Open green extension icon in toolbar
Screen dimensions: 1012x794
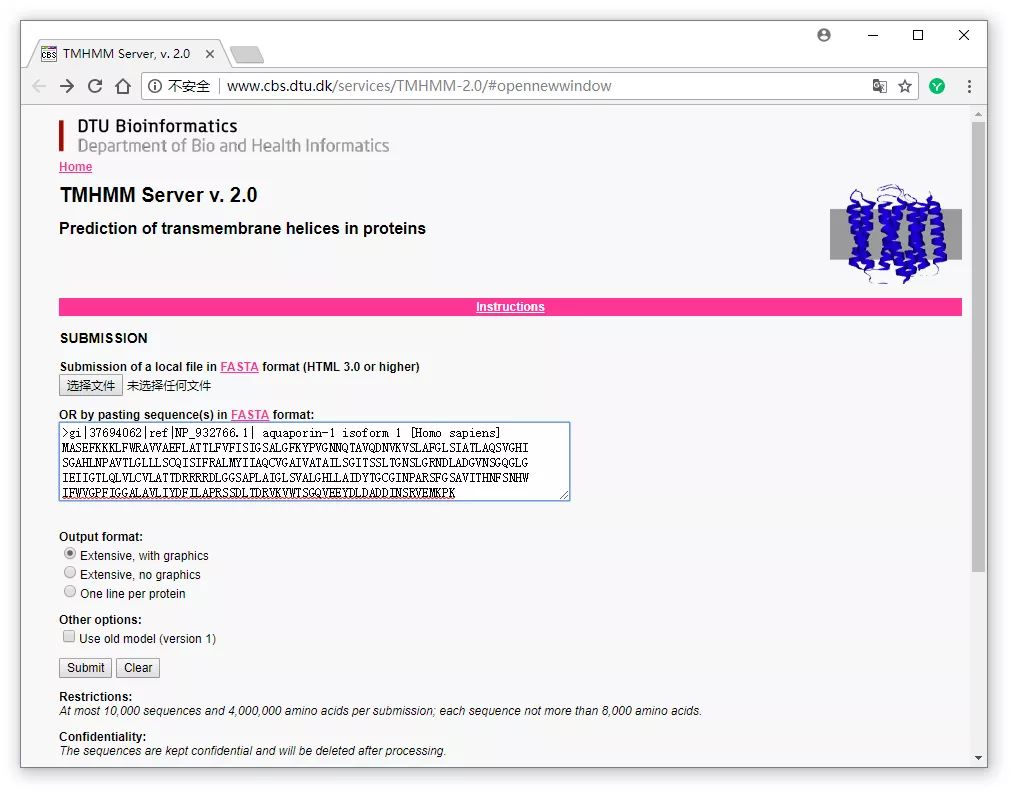[x=937, y=86]
